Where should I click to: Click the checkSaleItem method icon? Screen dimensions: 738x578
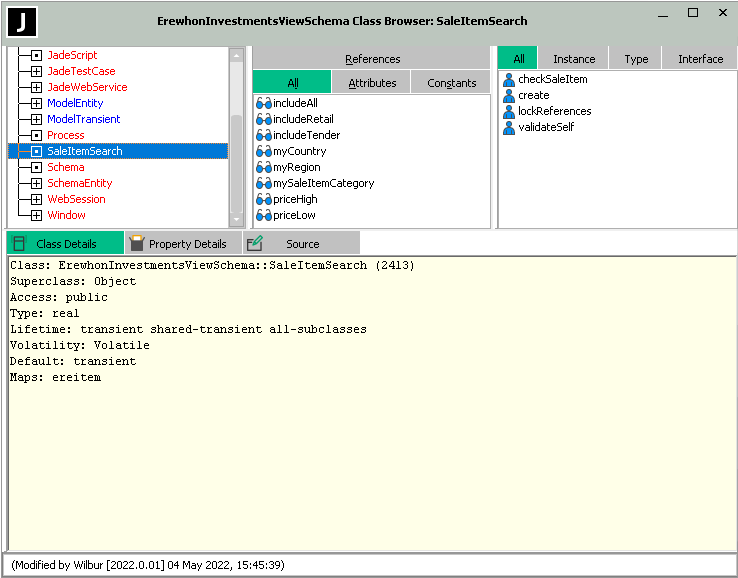[509, 79]
